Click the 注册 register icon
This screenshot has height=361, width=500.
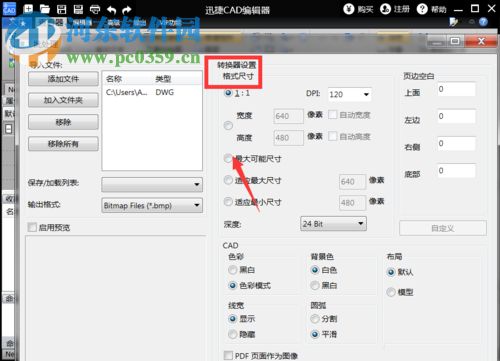tap(385, 9)
